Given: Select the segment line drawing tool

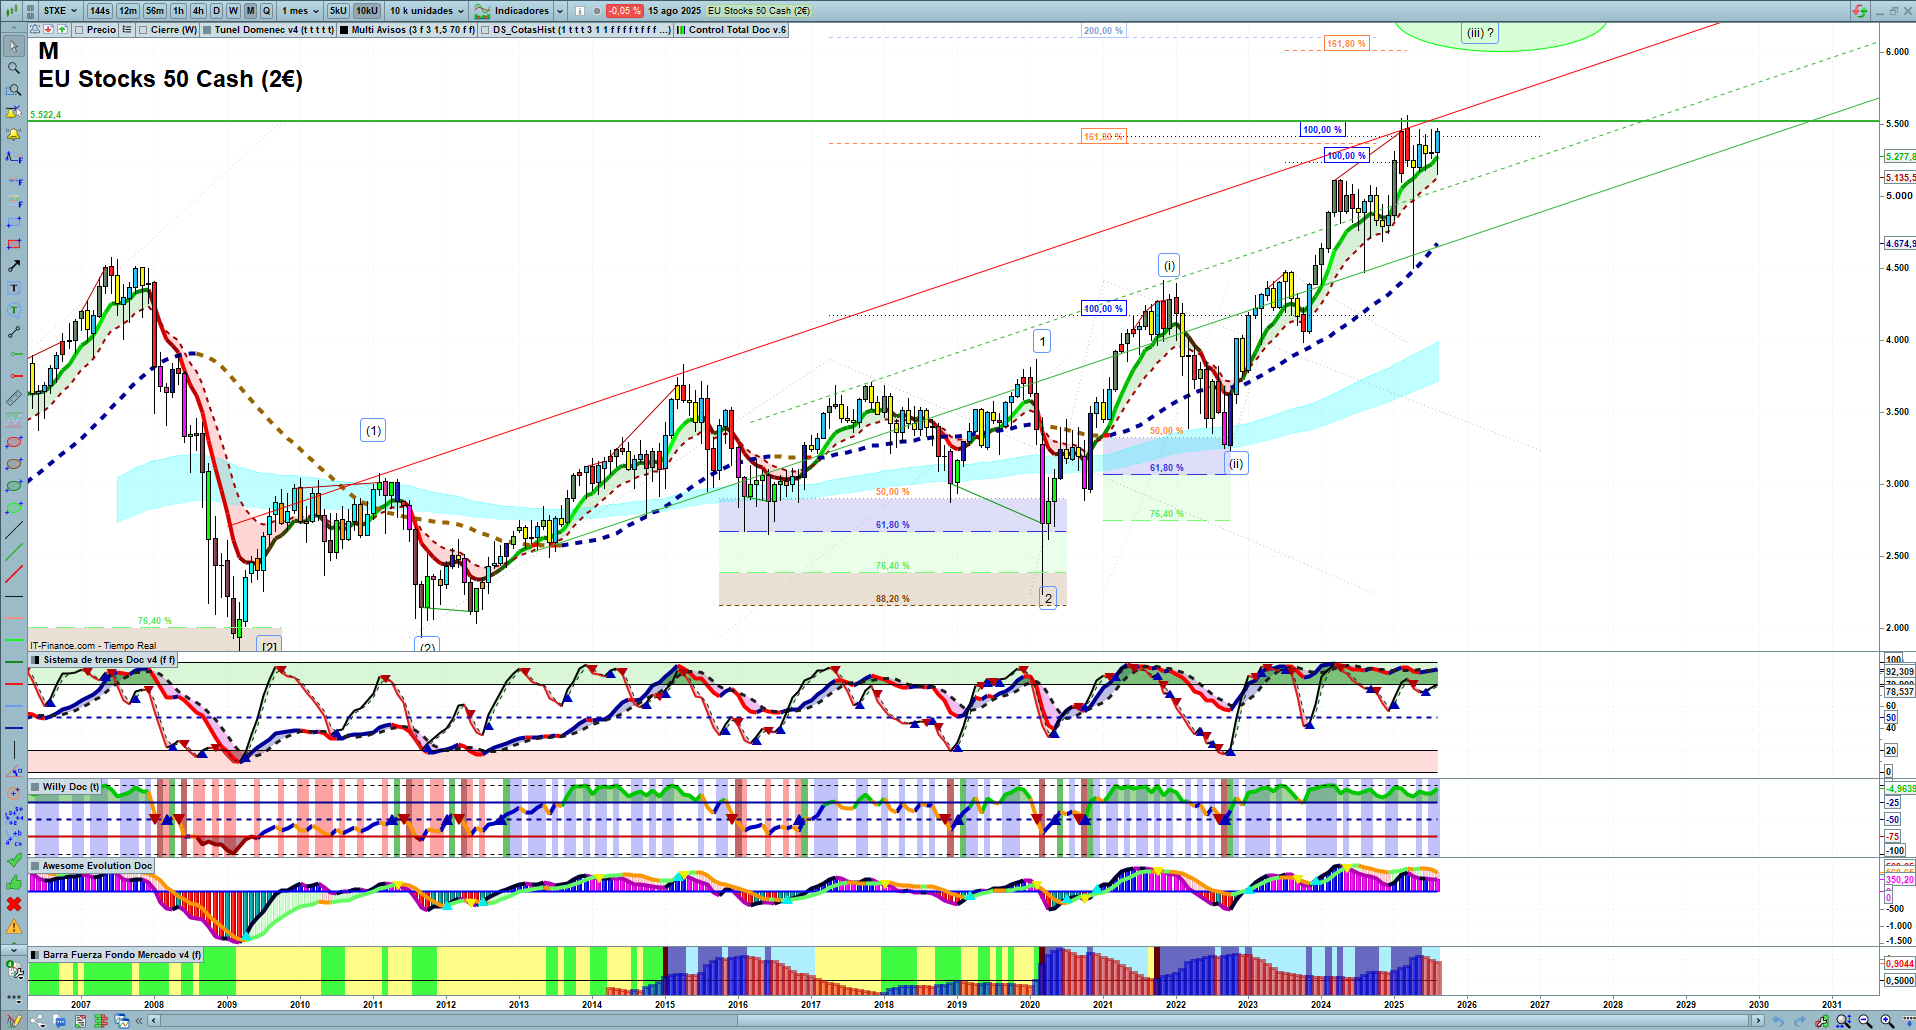Looking at the screenshot, I should (14, 332).
